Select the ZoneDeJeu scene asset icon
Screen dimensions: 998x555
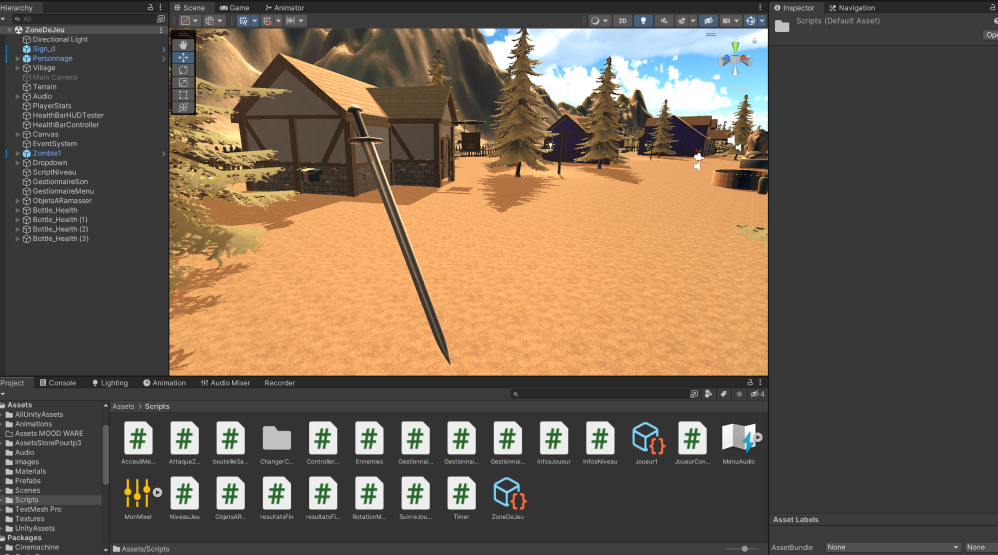[508, 492]
